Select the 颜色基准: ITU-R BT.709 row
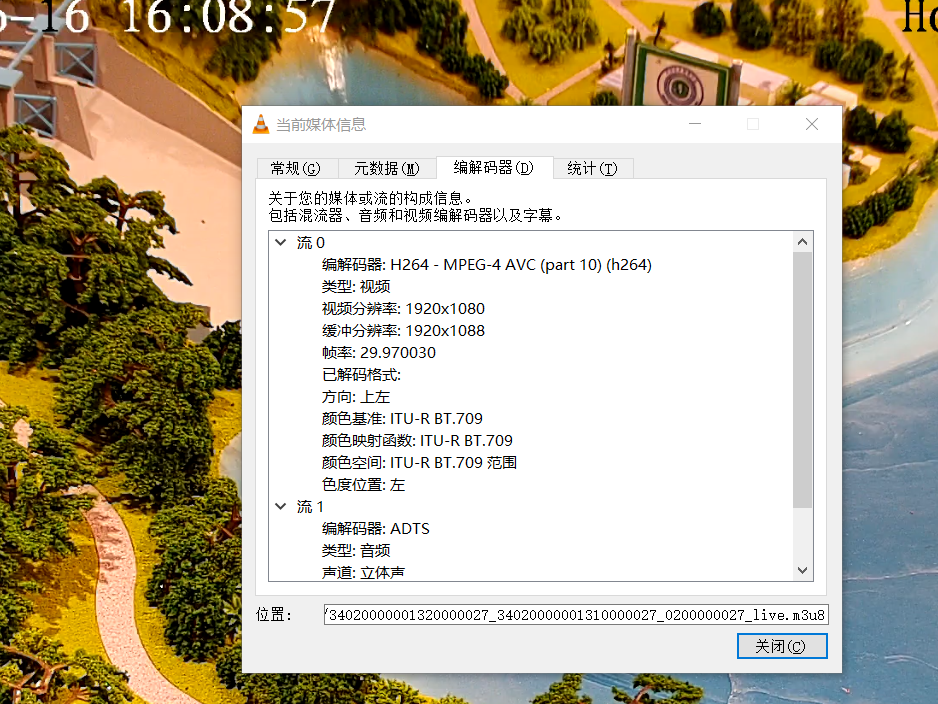Screen dimensions: 938x704 coord(402,419)
